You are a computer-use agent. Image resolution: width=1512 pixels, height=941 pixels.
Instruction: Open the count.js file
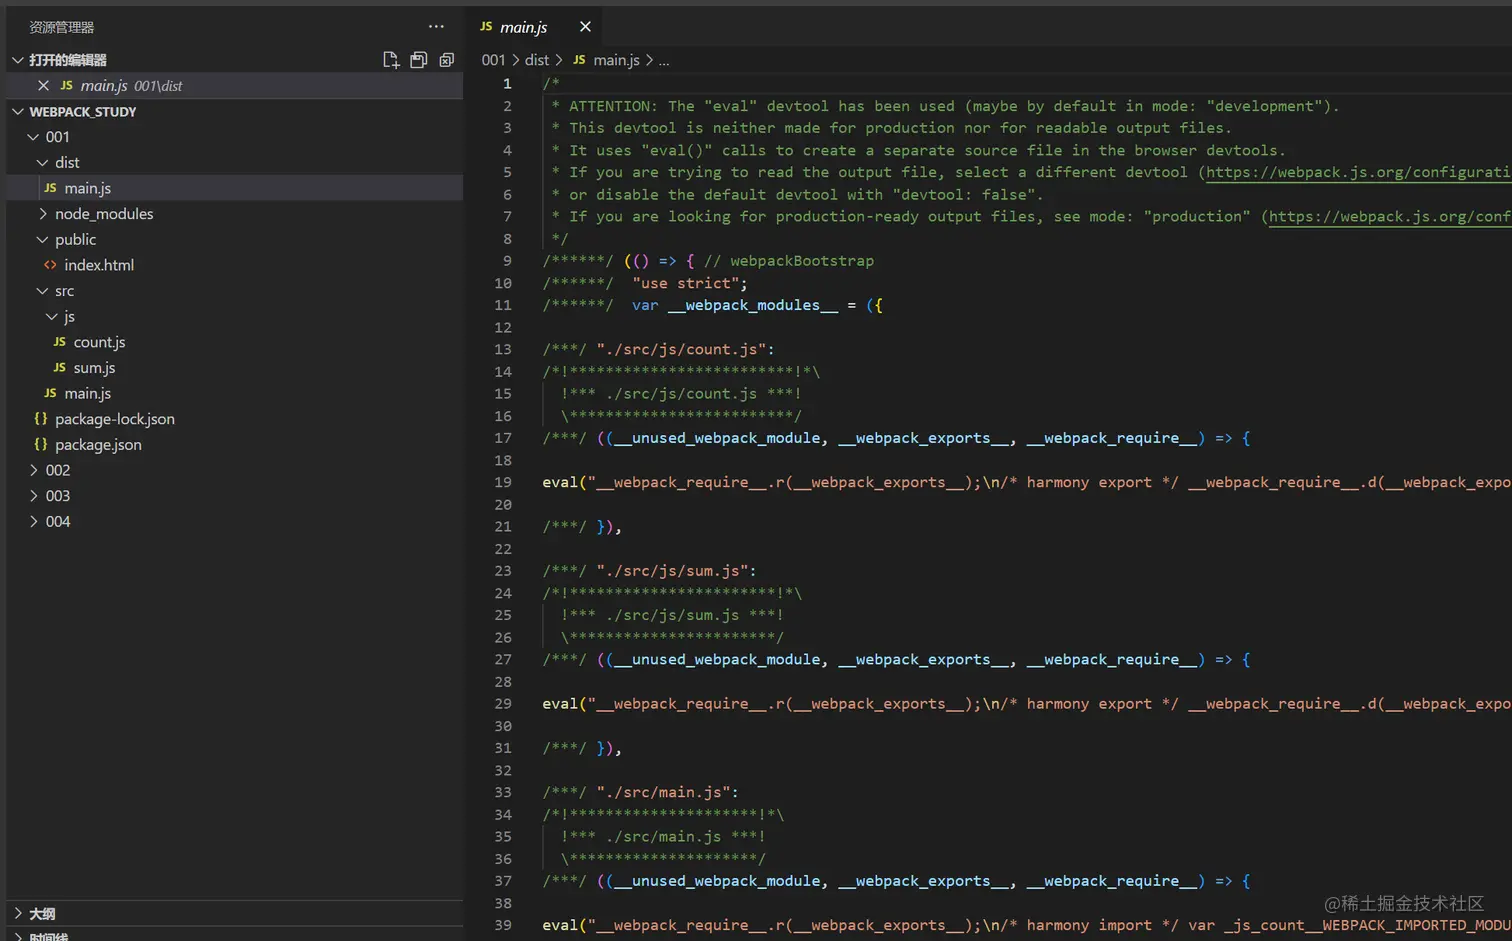(99, 342)
